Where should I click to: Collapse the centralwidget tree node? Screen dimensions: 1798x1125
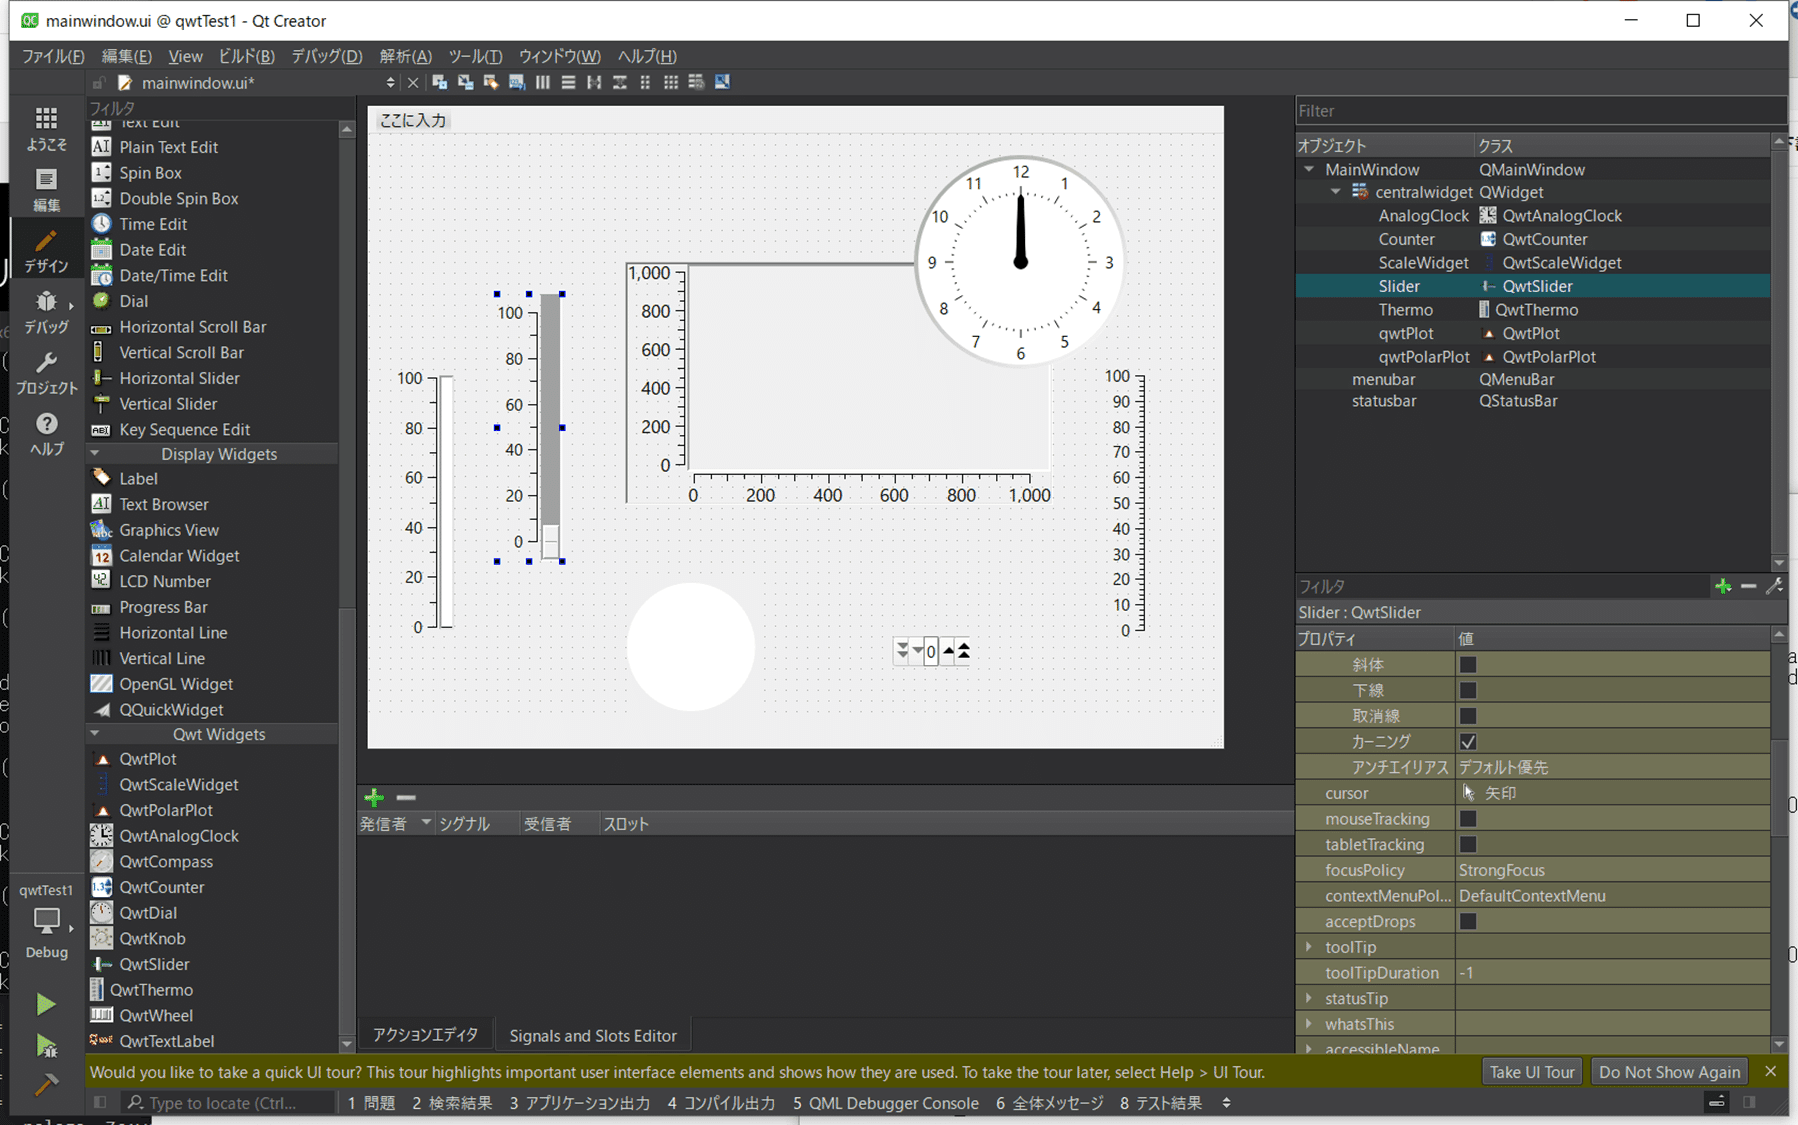coord(1335,192)
